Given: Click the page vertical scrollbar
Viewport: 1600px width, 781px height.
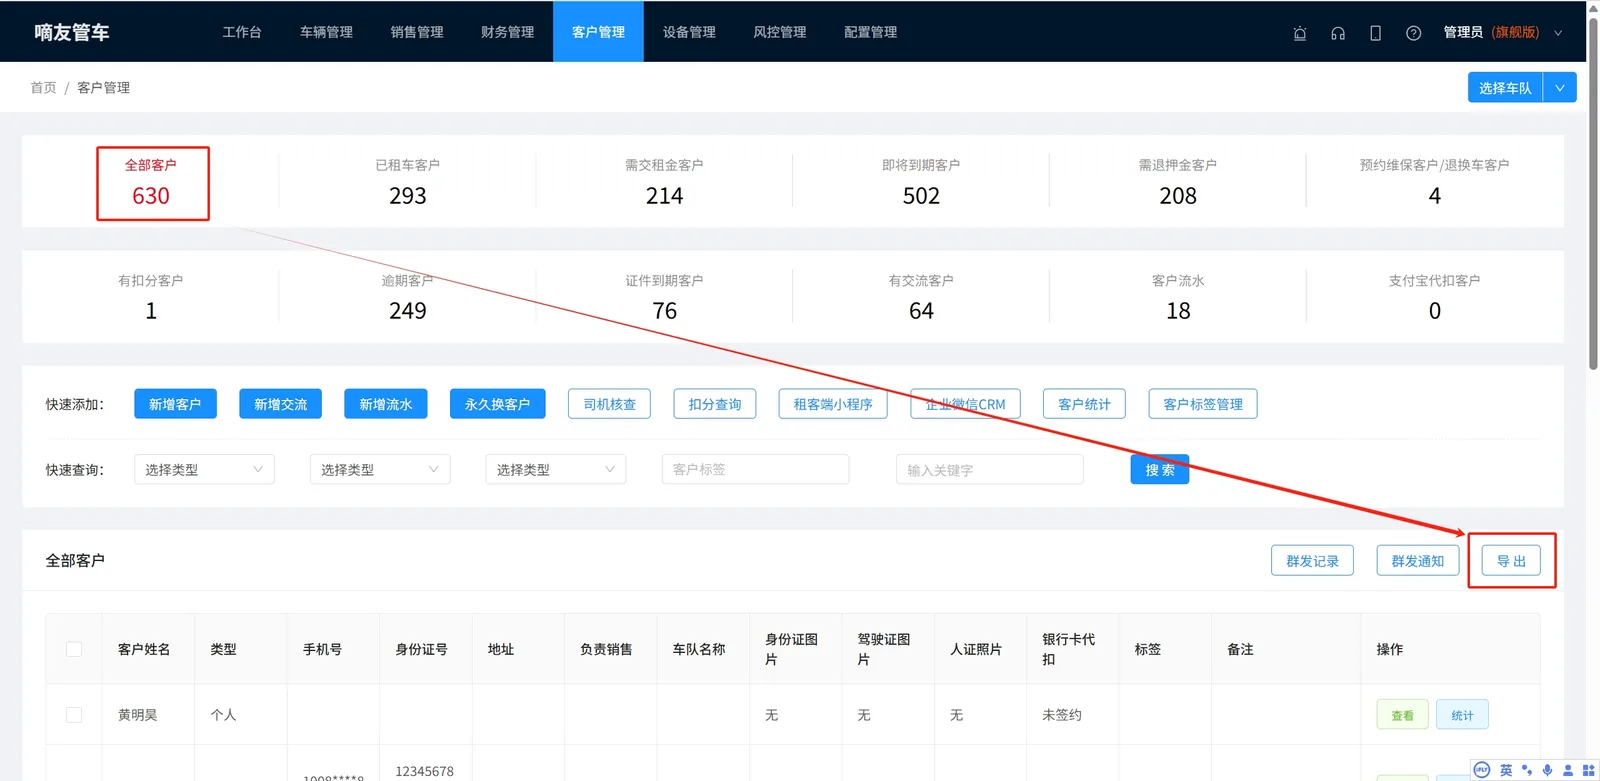Looking at the screenshot, I should pos(1594,195).
